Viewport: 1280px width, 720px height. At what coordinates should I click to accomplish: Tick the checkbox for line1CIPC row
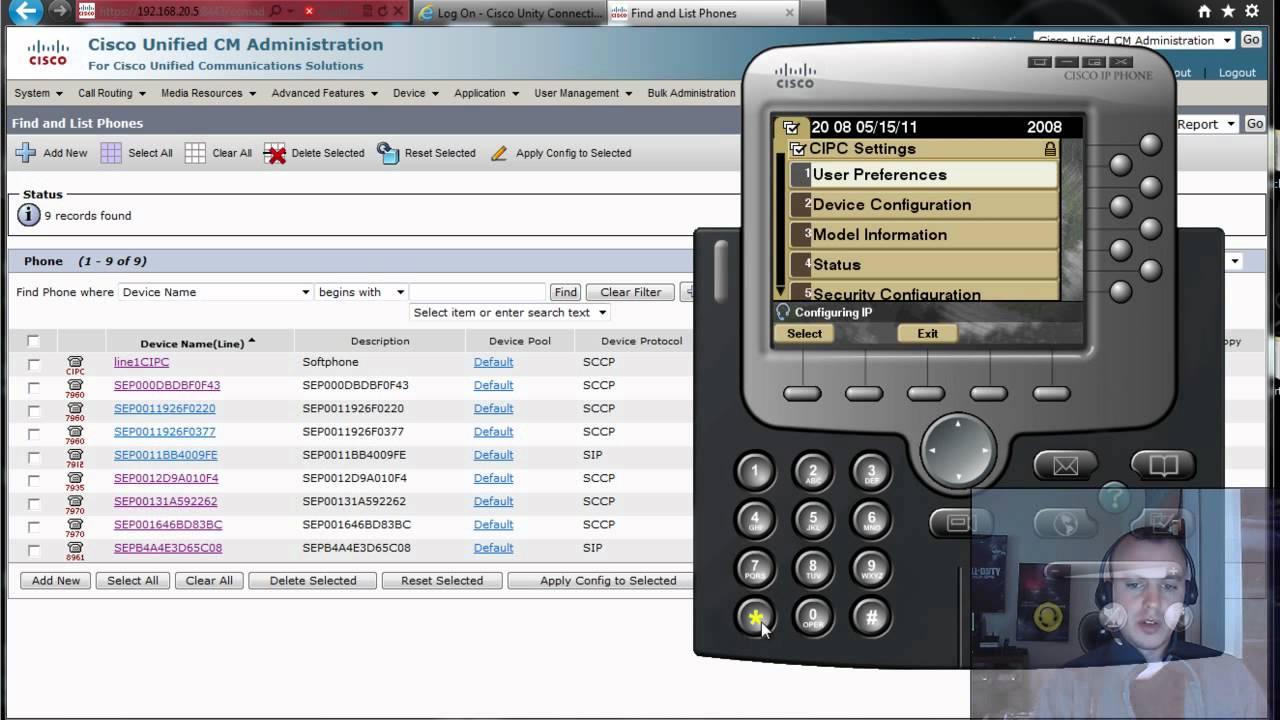(x=34, y=364)
